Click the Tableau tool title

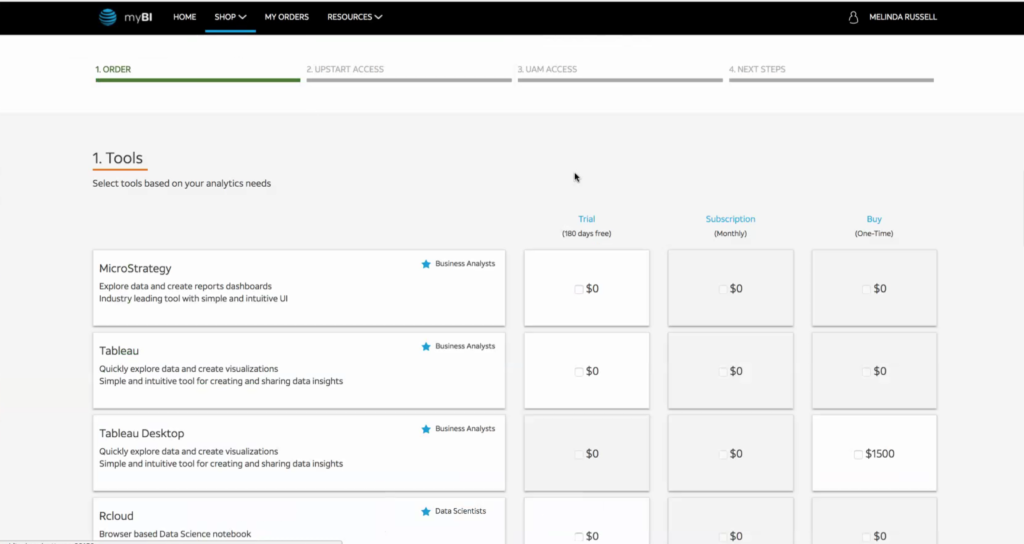click(x=119, y=351)
